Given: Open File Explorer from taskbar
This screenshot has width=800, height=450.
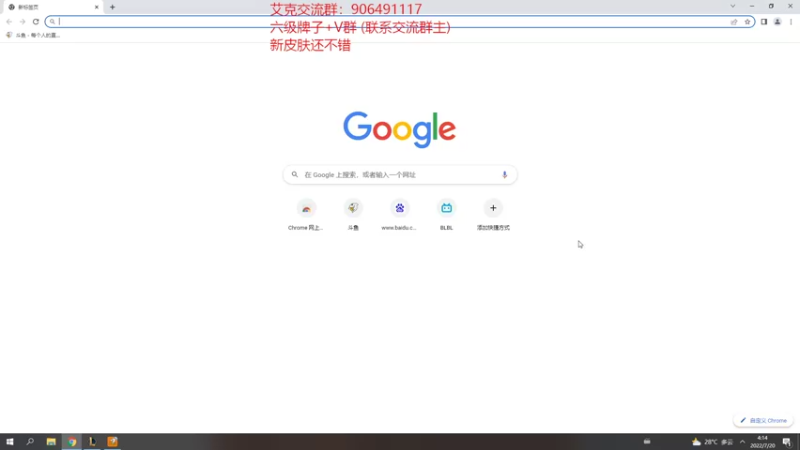Looking at the screenshot, I should [51, 442].
